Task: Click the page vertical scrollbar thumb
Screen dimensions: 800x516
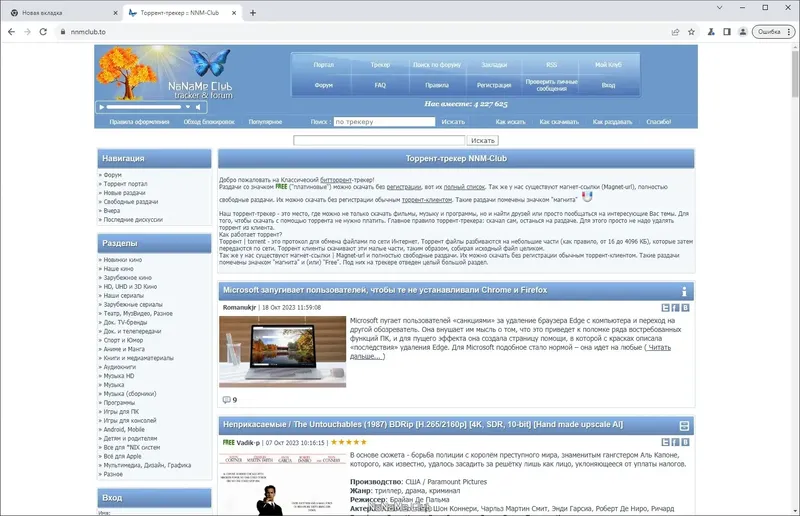Action: pos(795,73)
